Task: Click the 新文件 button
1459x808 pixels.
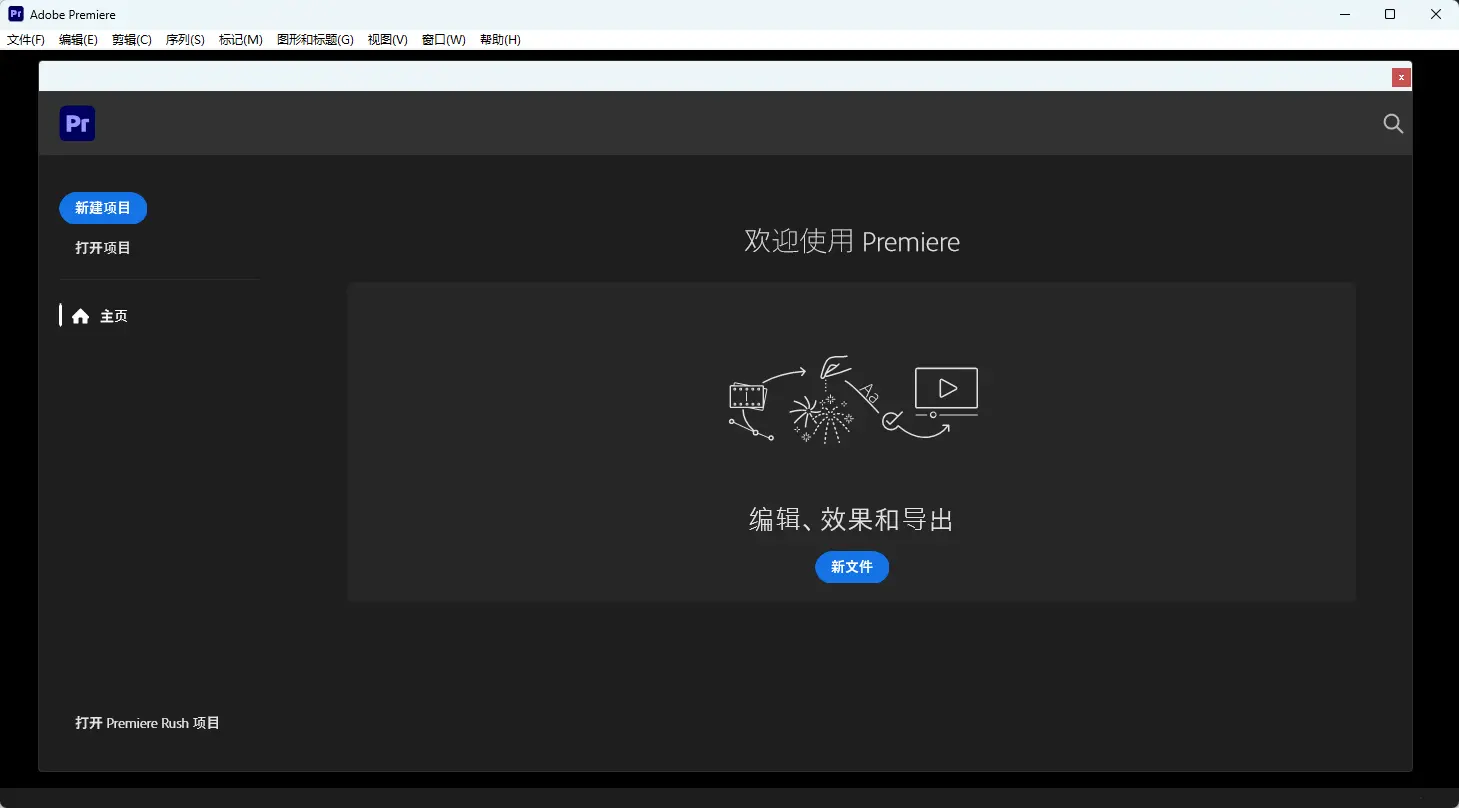Action: tap(852, 567)
